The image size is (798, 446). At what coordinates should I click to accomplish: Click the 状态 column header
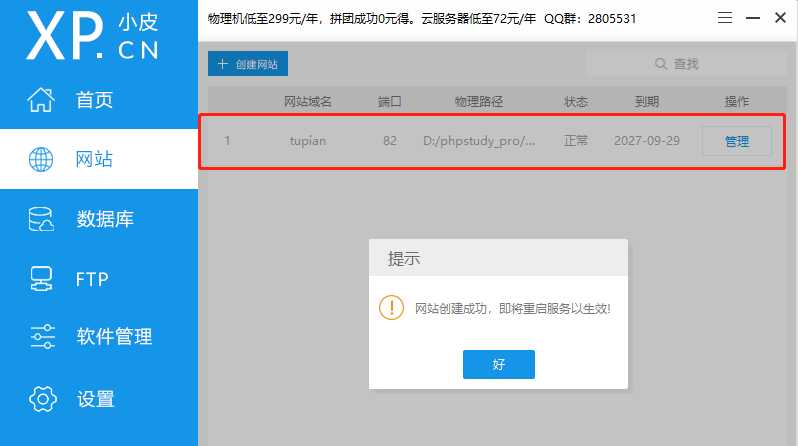point(576,101)
